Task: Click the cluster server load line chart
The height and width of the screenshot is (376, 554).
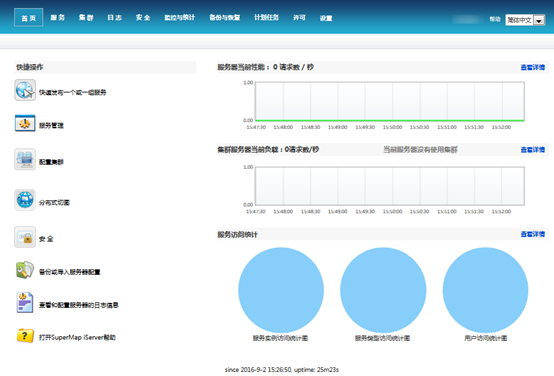Action: (390, 186)
